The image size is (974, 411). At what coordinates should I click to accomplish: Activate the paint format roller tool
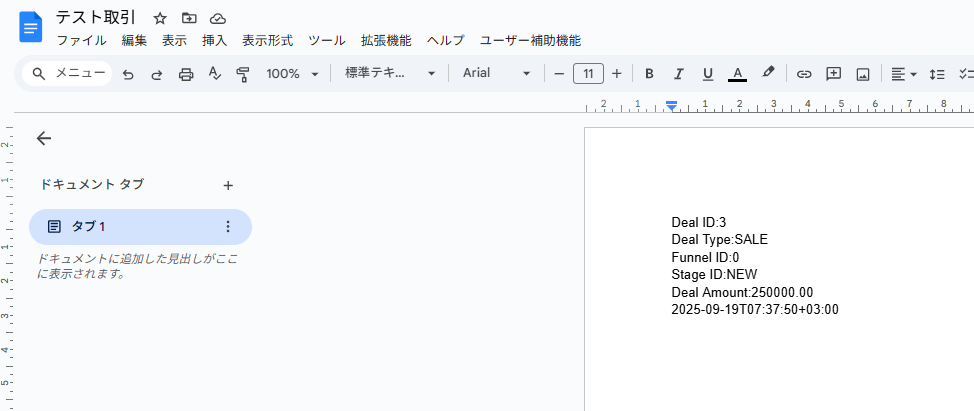point(242,74)
